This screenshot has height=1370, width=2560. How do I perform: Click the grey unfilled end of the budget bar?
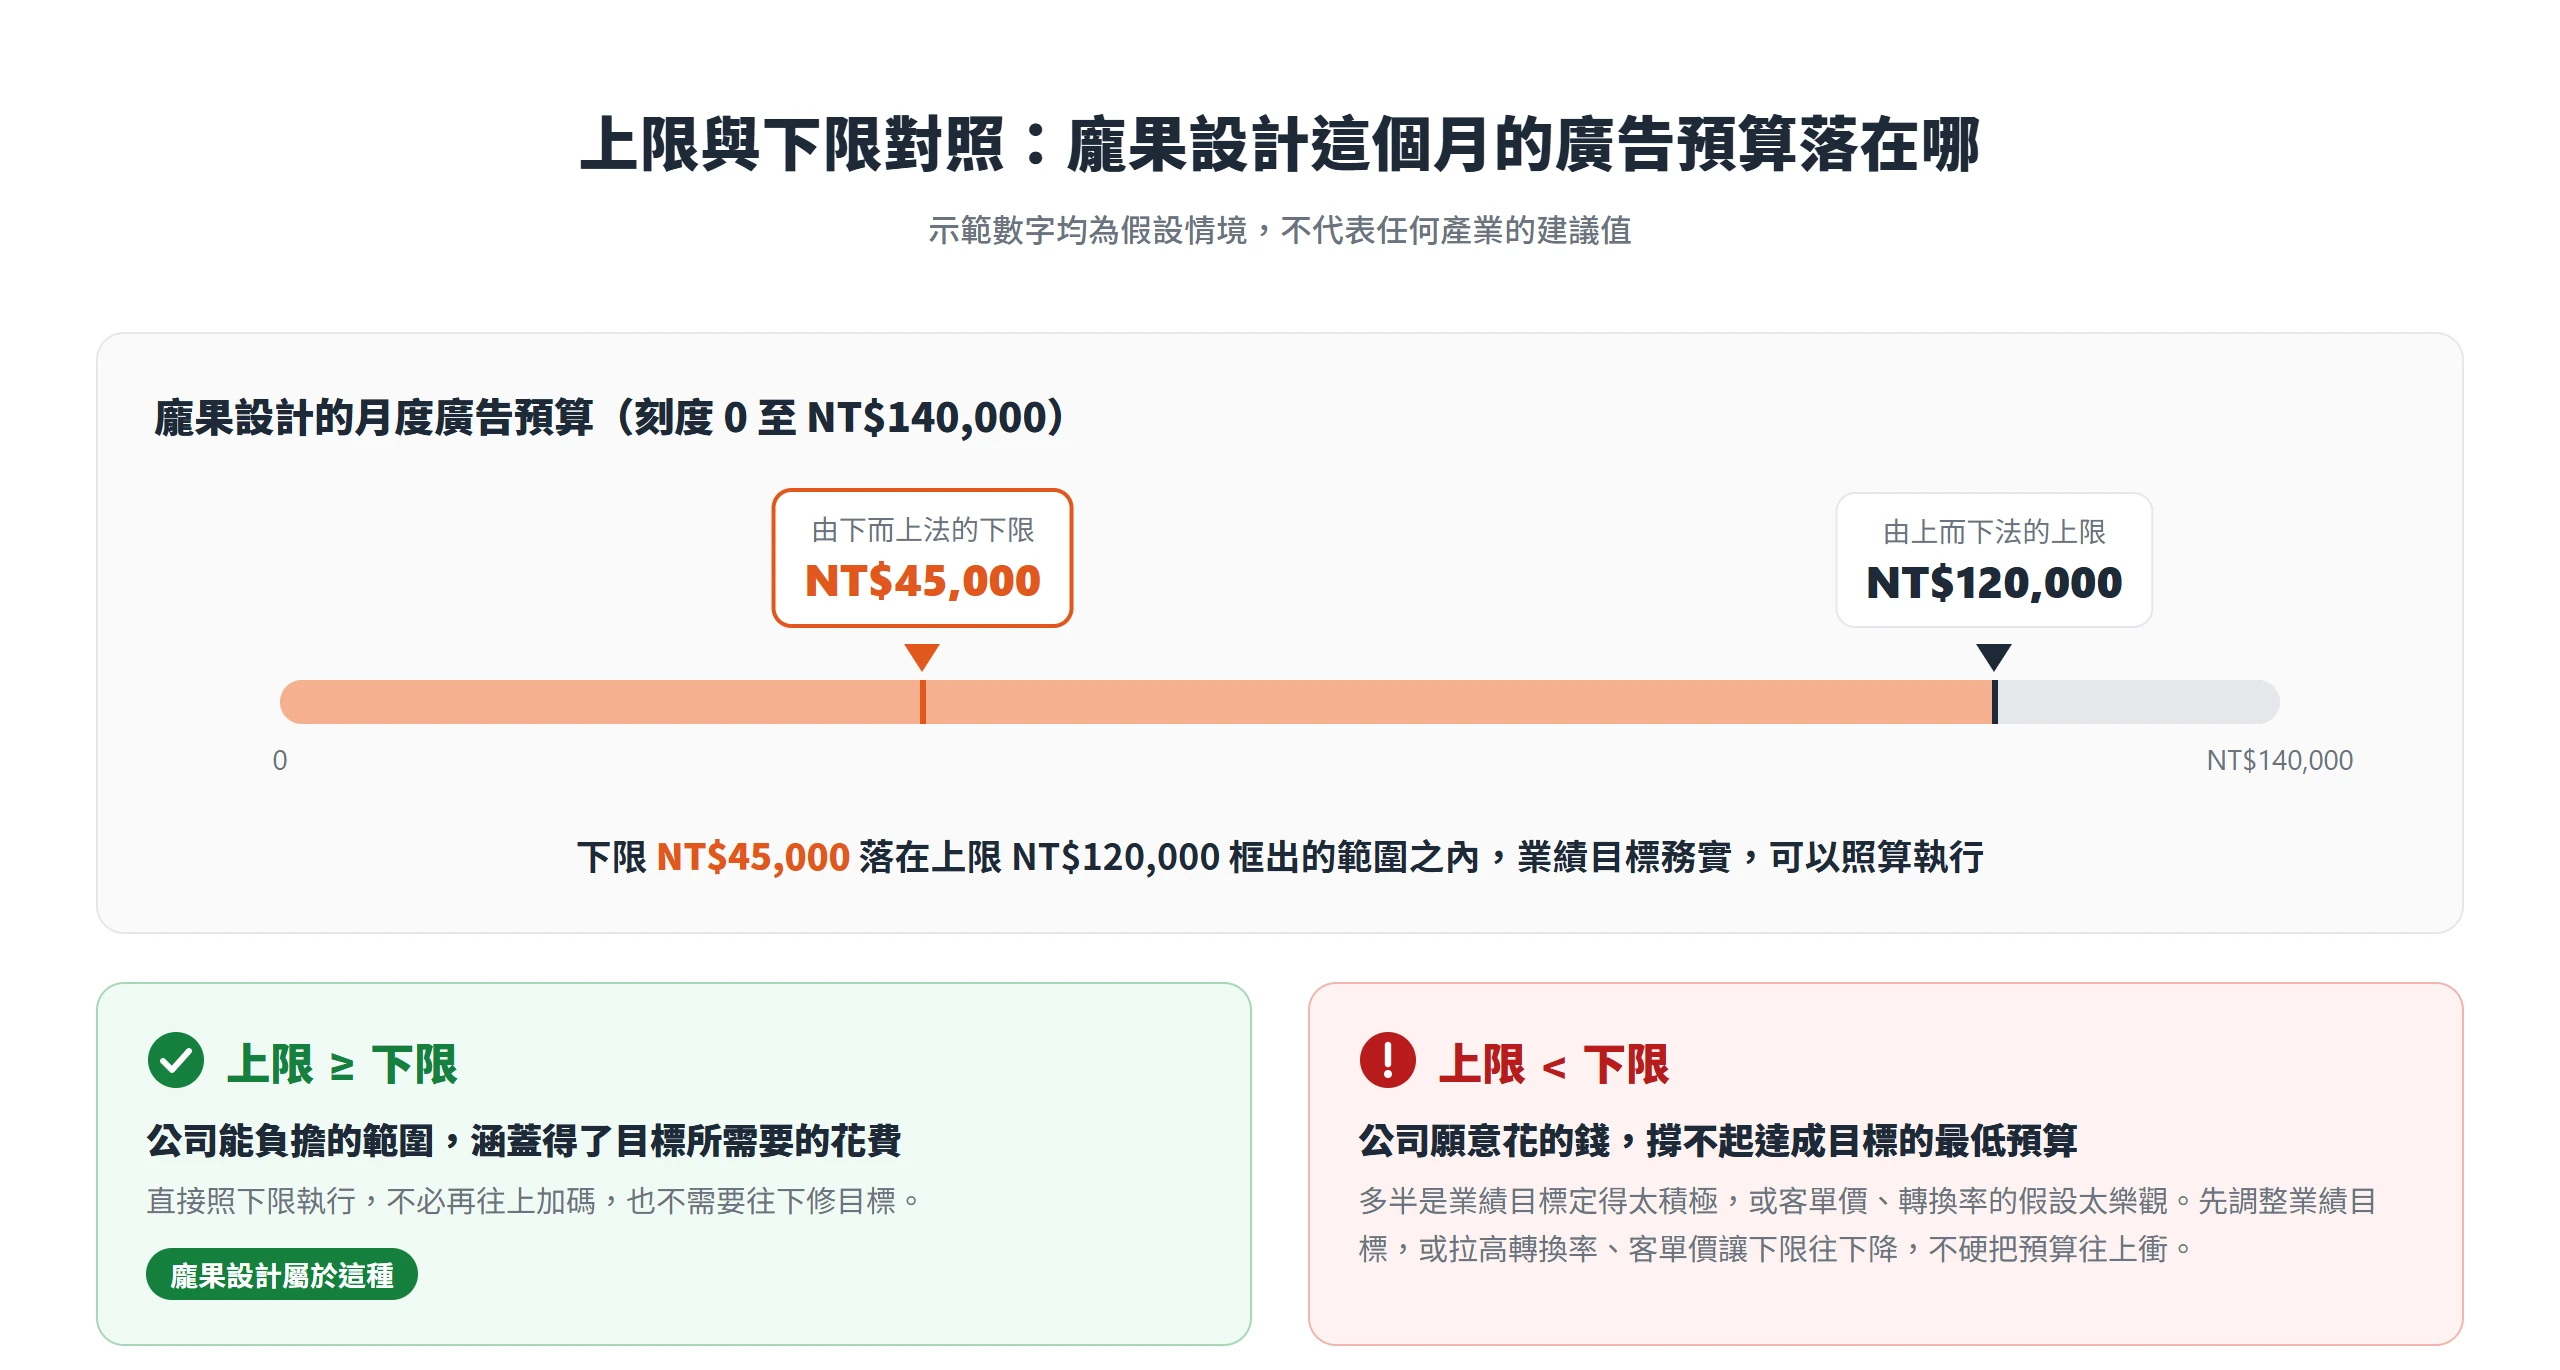(x=2138, y=702)
